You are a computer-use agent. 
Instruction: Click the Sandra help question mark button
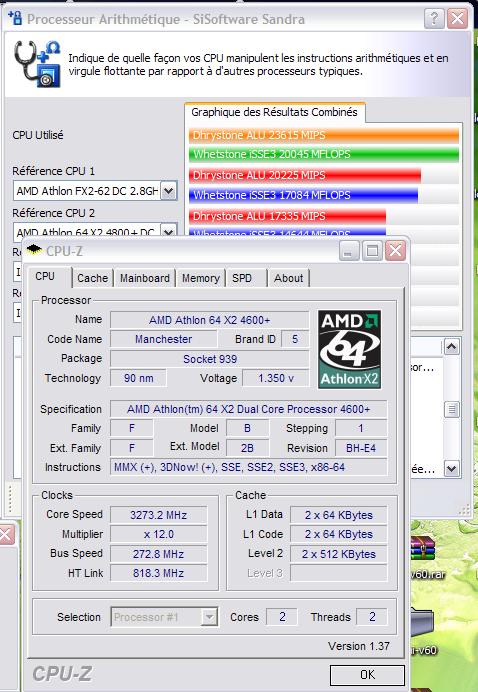click(x=434, y=19)
